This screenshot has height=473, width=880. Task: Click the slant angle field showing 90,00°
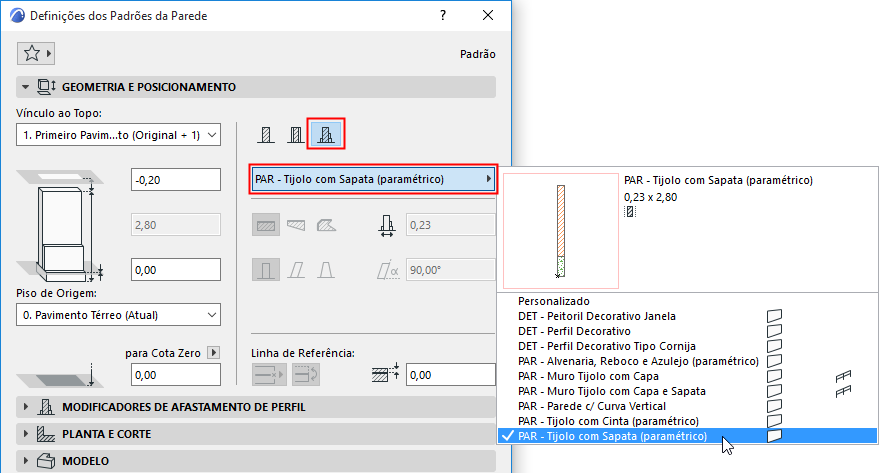(451, 270)
